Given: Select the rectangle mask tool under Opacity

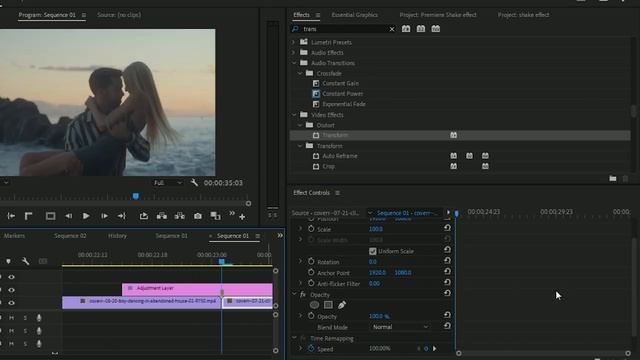Looking at the screenshot, I should pyautogui.click(x=328, y=304).
